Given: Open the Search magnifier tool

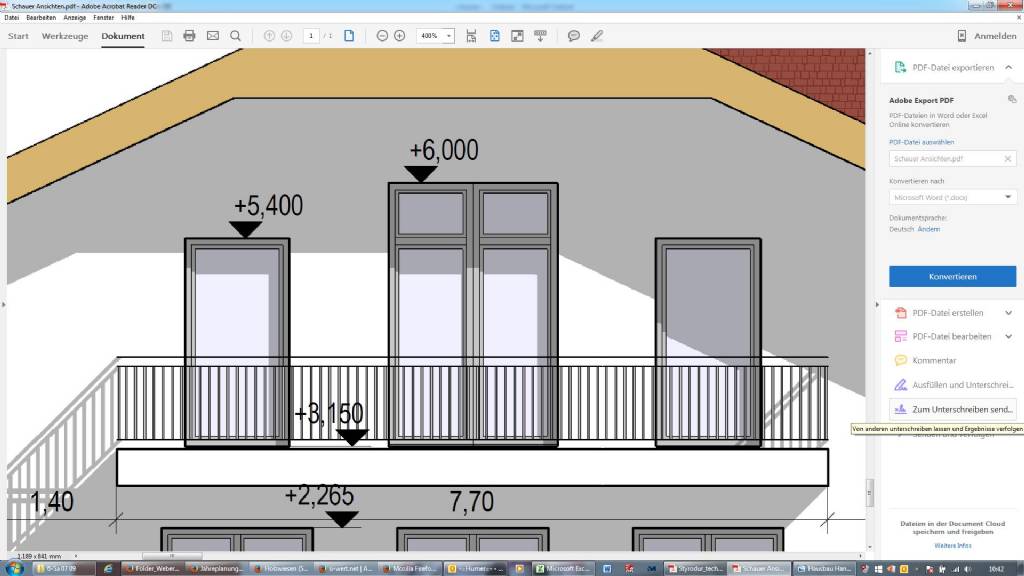Looking at the screenshot, I should click(x=236, y=36).
